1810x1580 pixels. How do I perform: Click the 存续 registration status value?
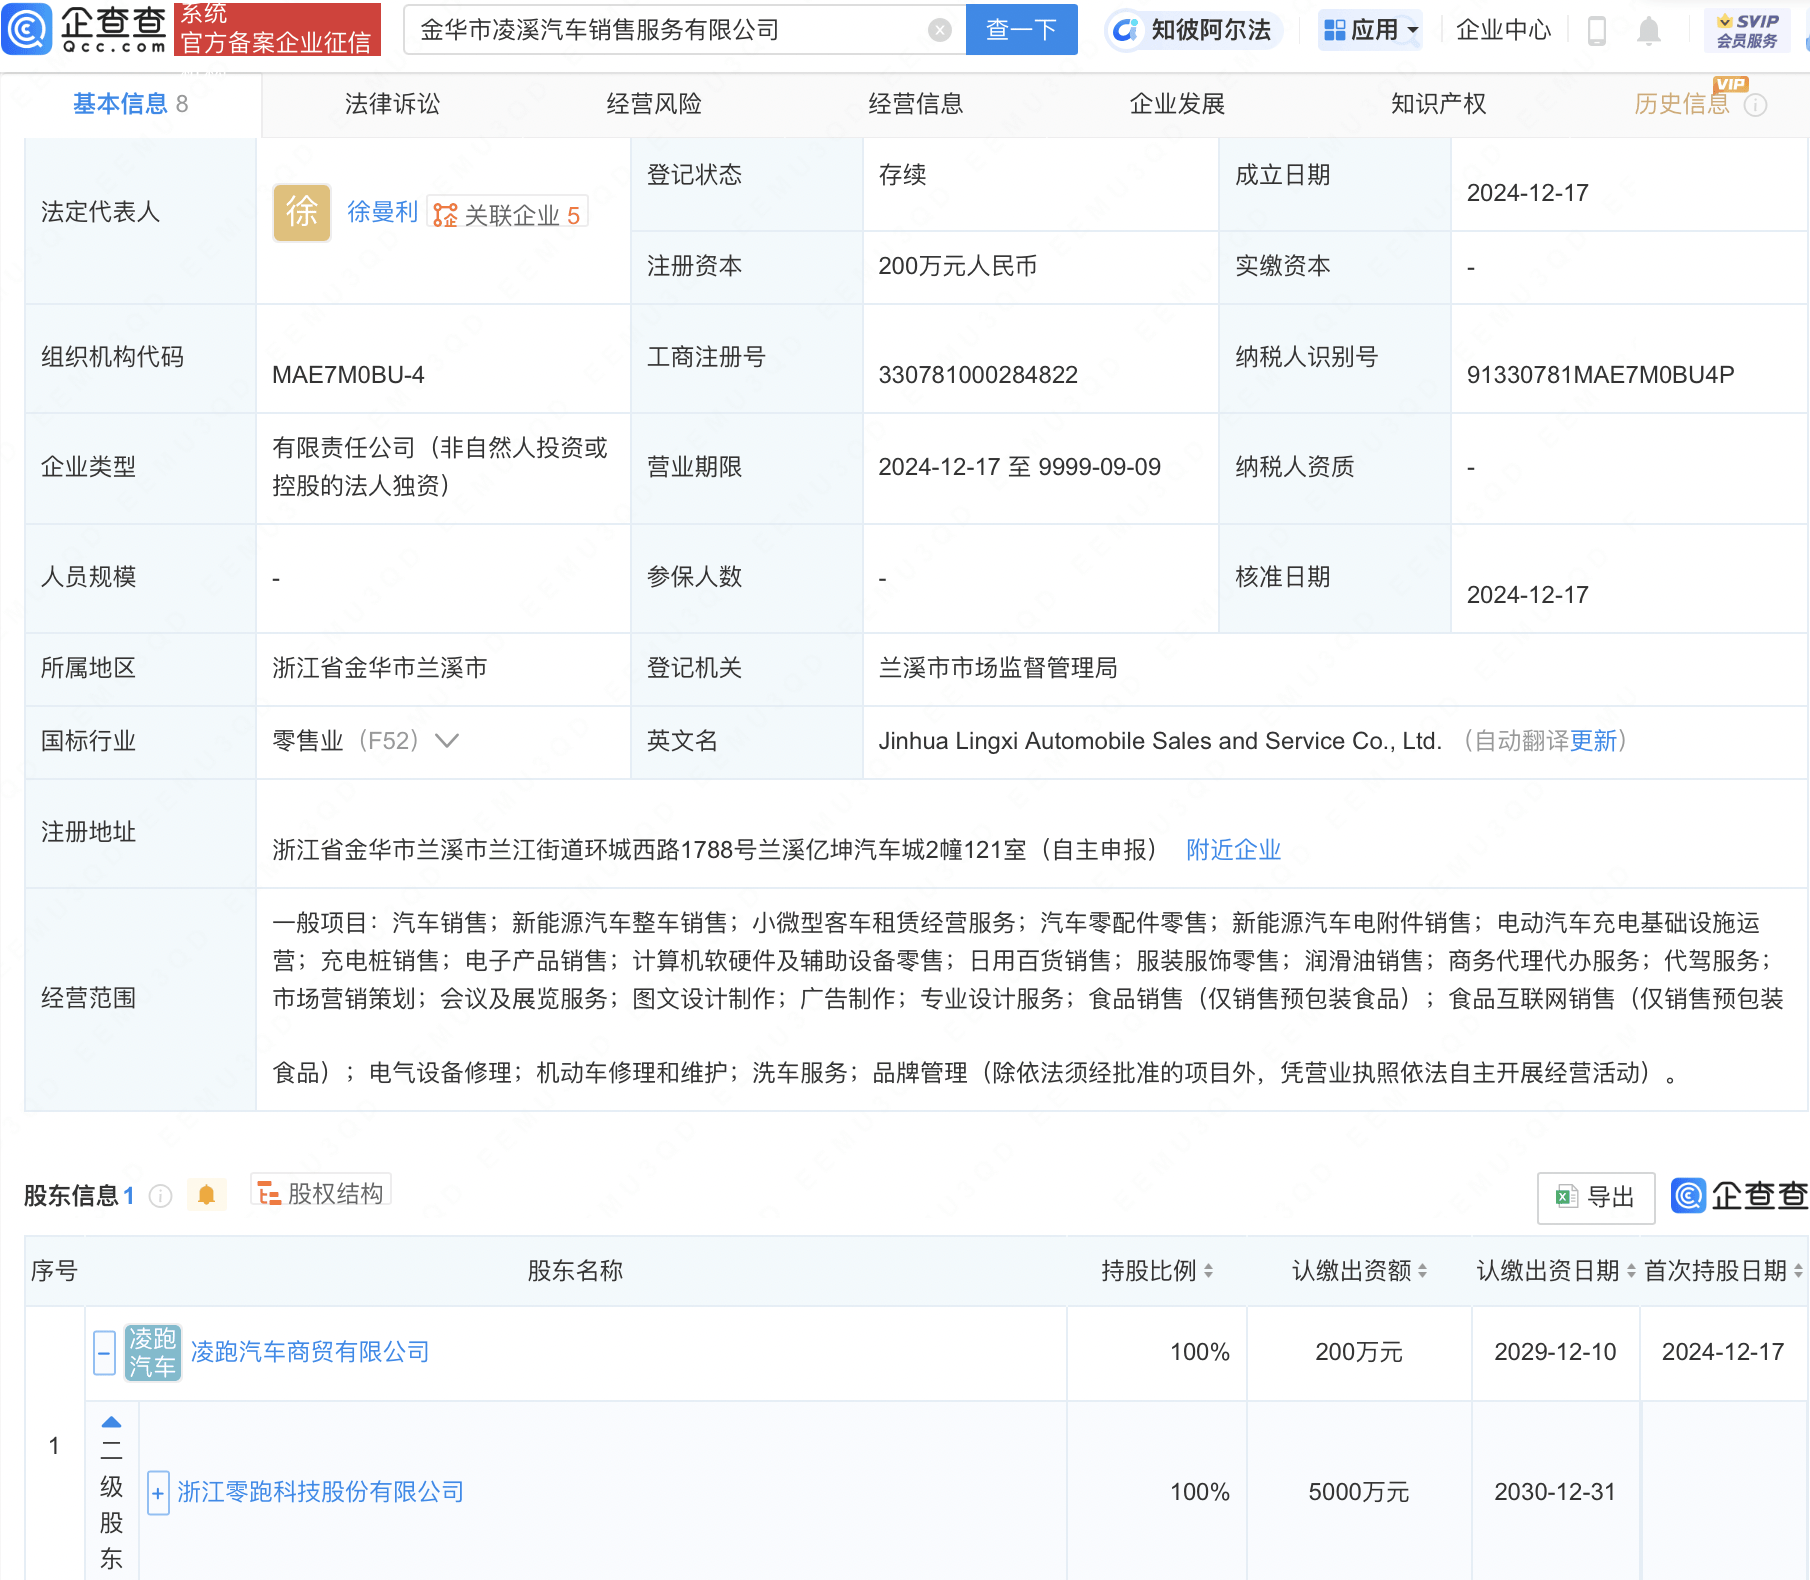tap(902, 175)
